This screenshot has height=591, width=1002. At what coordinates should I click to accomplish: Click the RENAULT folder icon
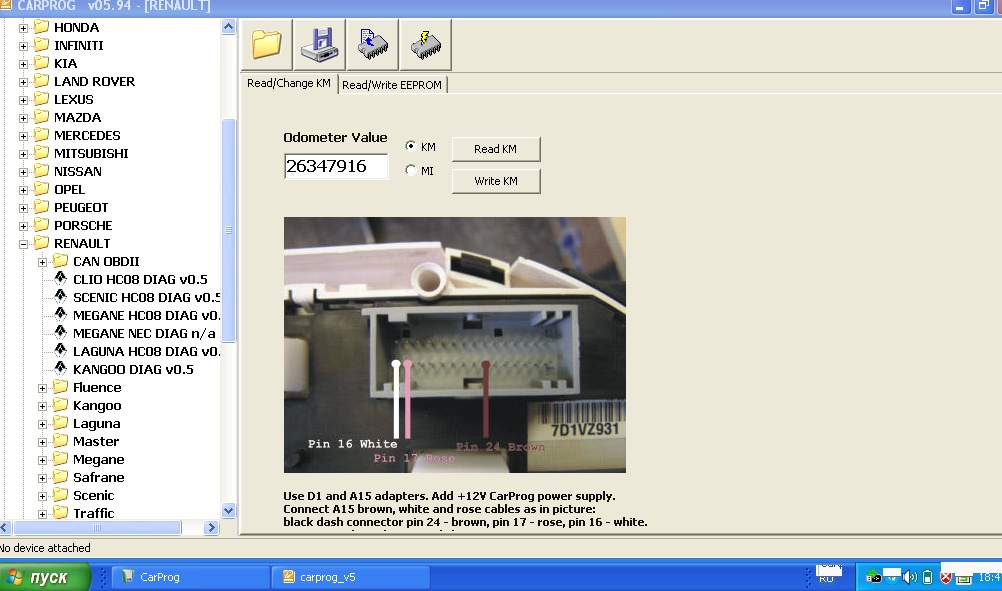(42, 243)
